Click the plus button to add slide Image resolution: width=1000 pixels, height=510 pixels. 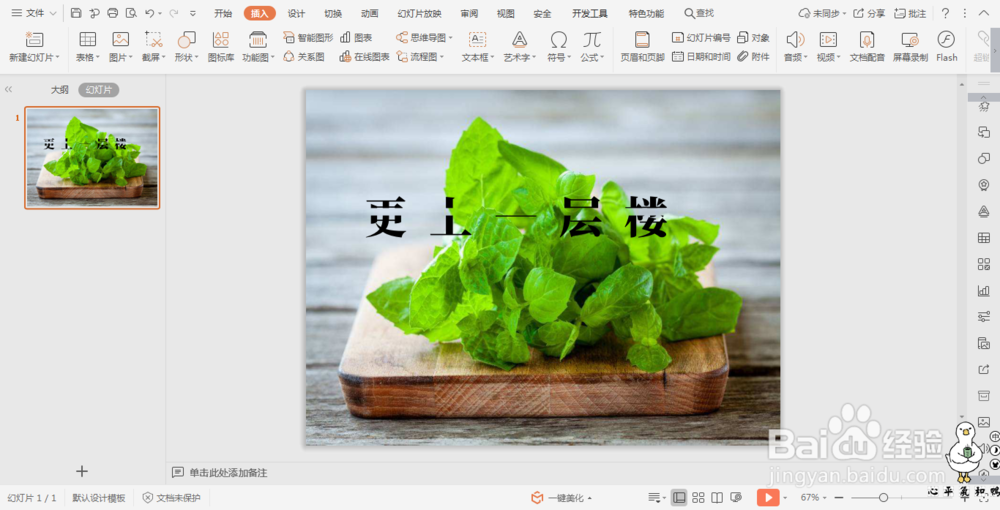(82, 471)
